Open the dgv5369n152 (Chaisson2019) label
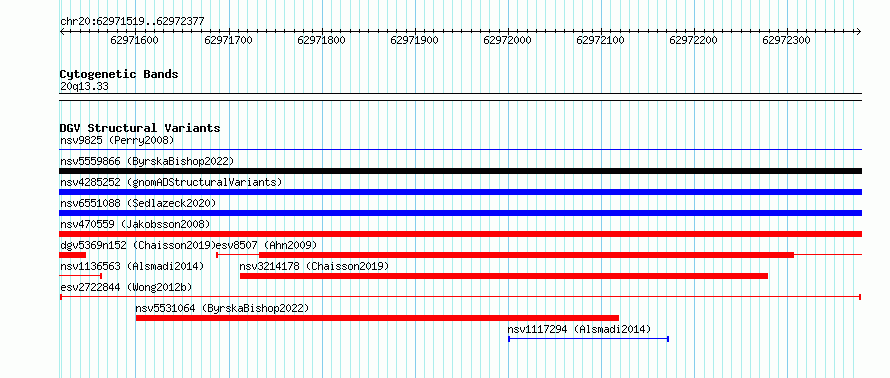Image resolution: width=890 pixels, height=378 pixels. (138, 245)
